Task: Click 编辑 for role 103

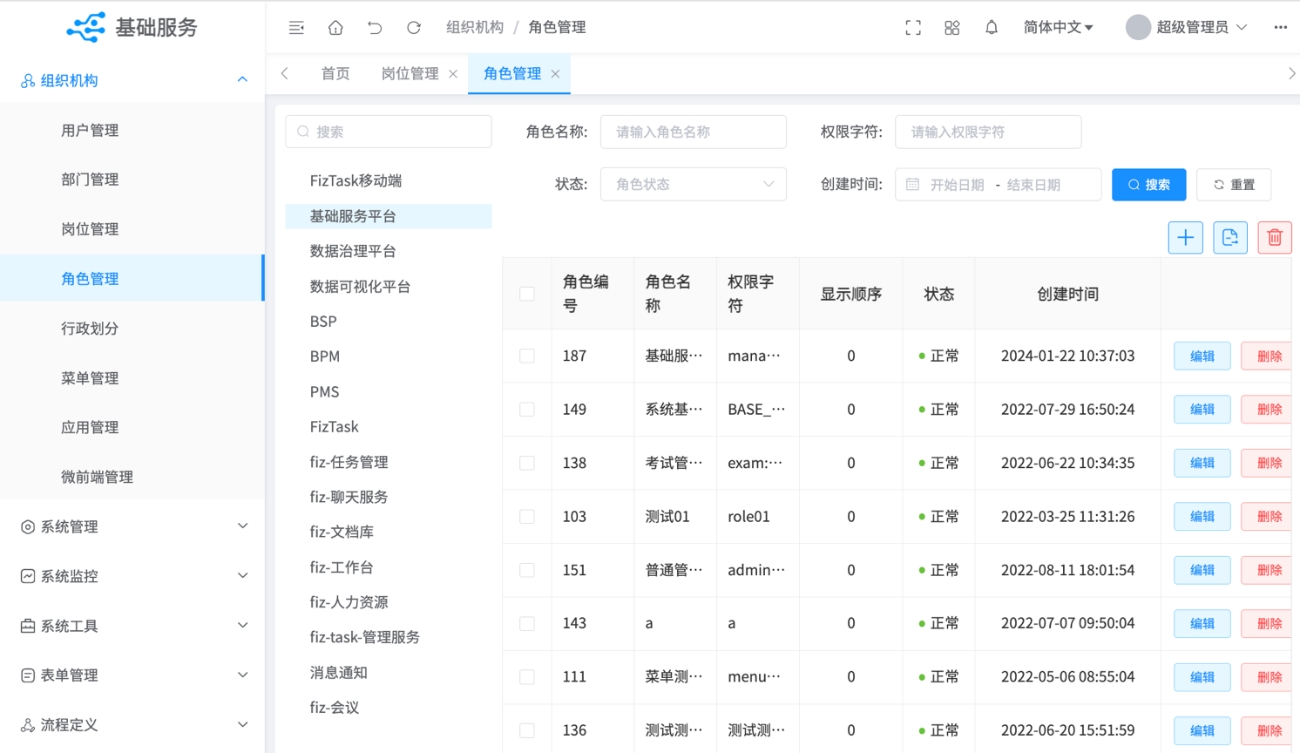Action: 1202,517
